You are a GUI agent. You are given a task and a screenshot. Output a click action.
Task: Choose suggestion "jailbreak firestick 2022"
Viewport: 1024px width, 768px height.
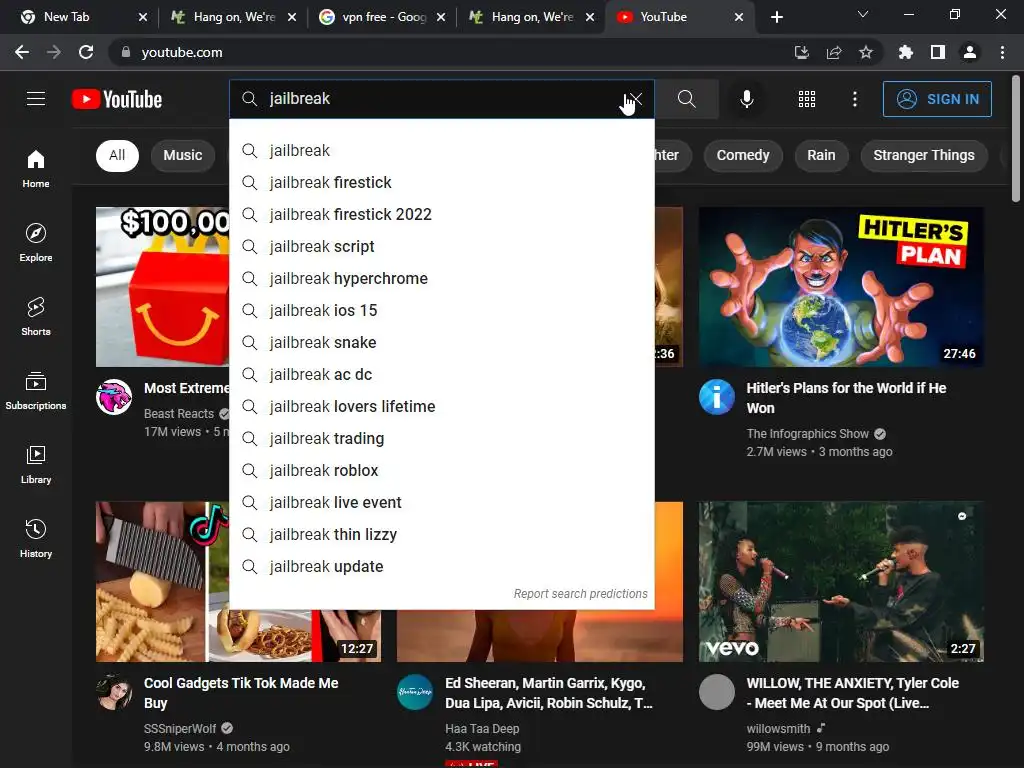(x=441, y=214)
